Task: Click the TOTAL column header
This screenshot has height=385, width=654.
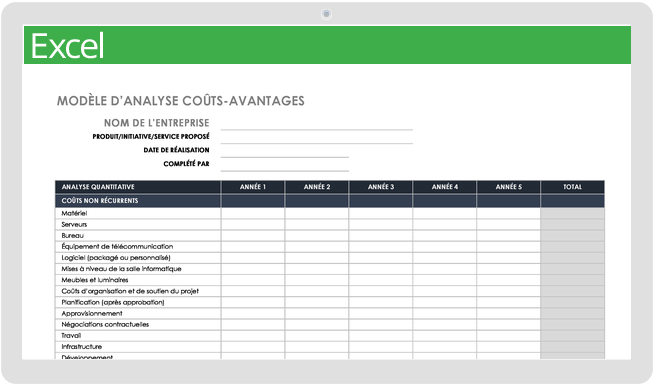Action: (573, 187)
